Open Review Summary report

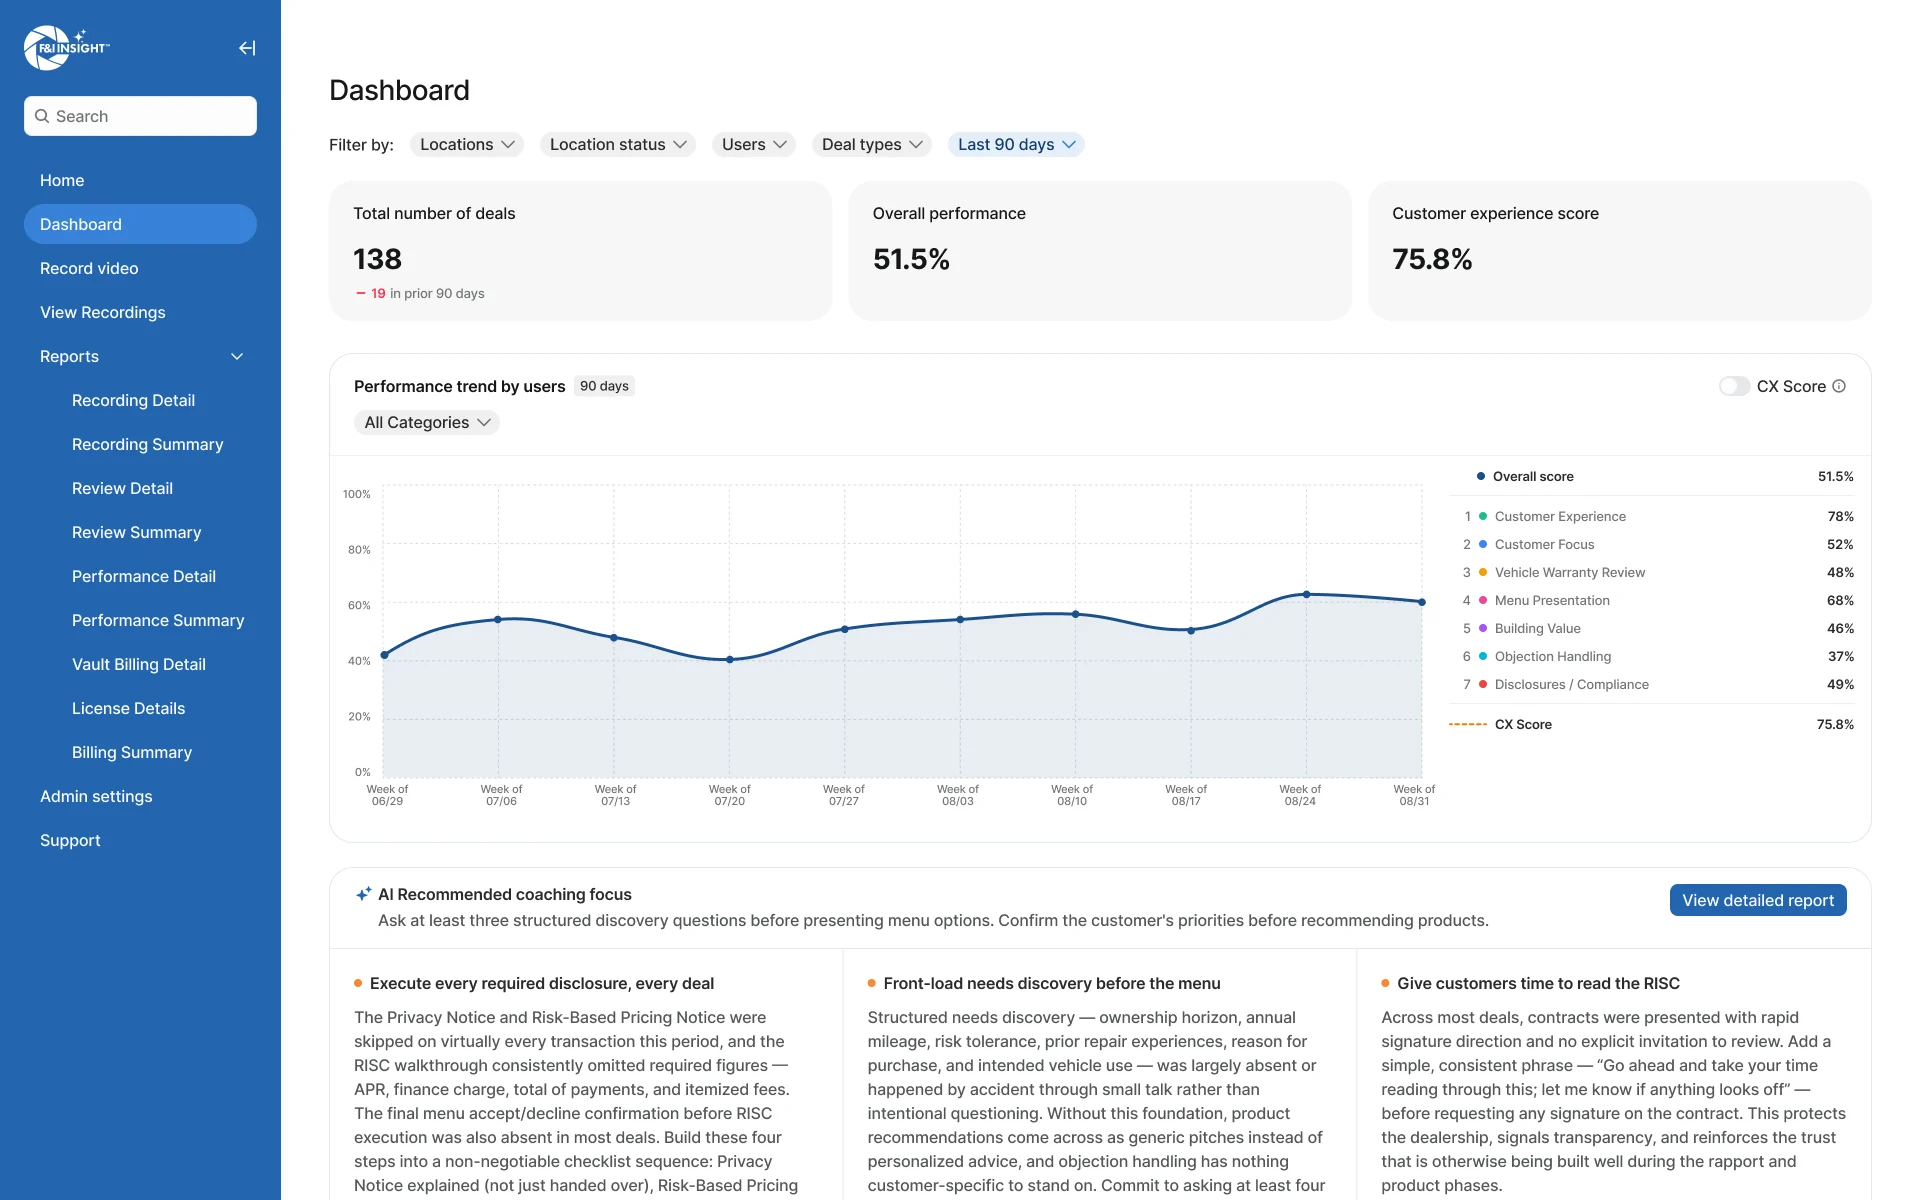pos(136,532)
